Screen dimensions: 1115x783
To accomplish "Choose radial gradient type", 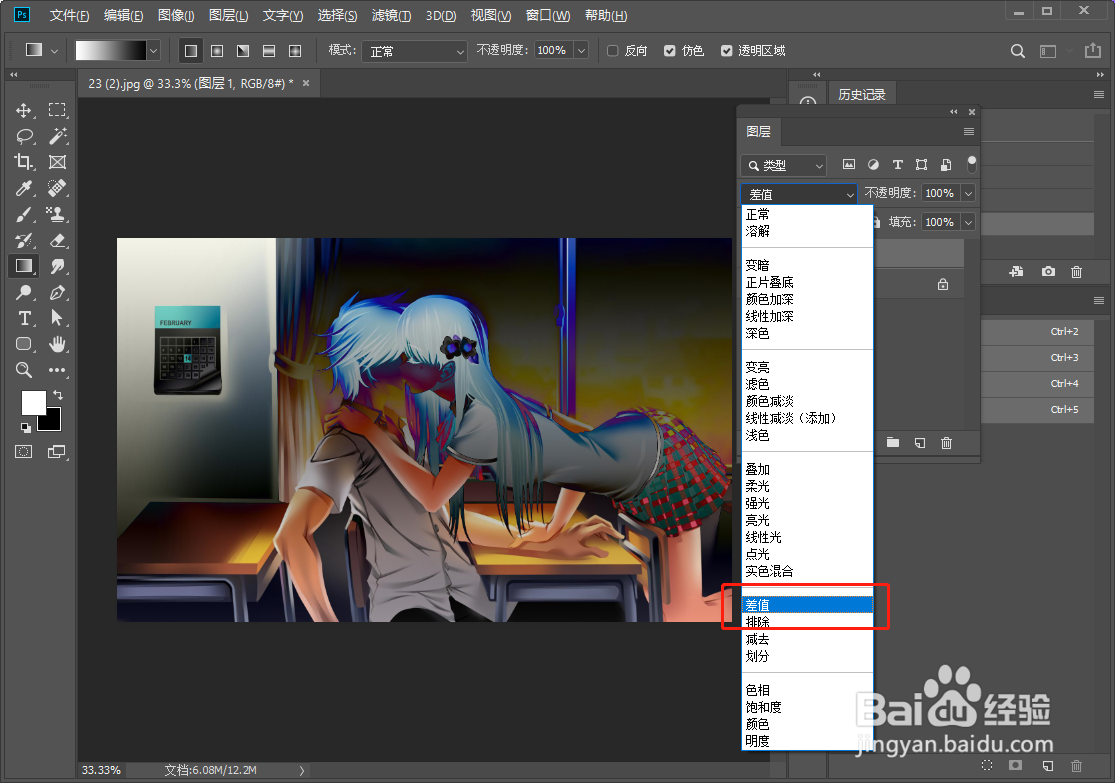I will [217, 50].
